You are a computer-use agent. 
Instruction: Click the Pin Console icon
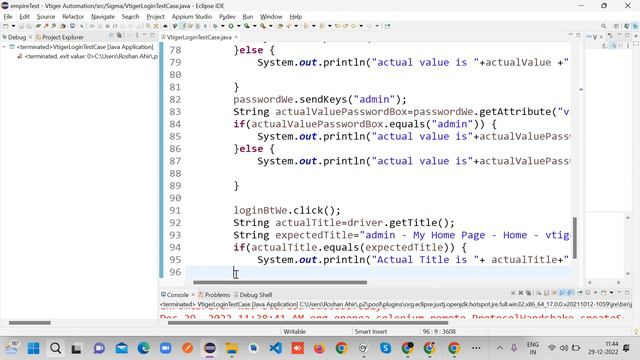580,293
